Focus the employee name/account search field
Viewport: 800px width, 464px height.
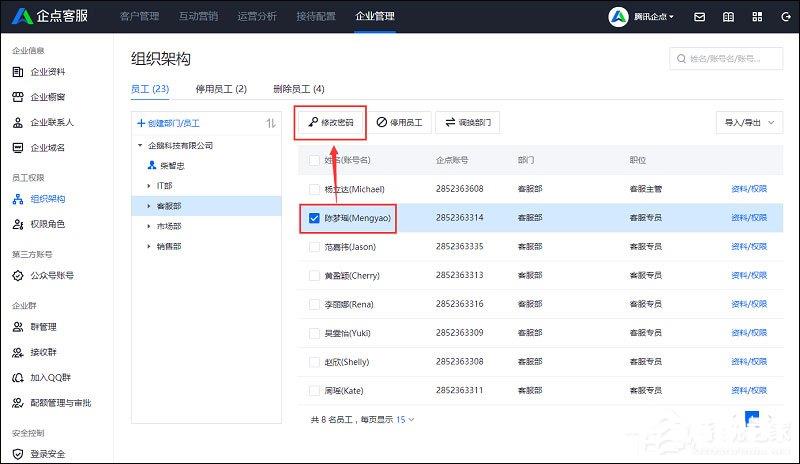(x=726, y=59)
